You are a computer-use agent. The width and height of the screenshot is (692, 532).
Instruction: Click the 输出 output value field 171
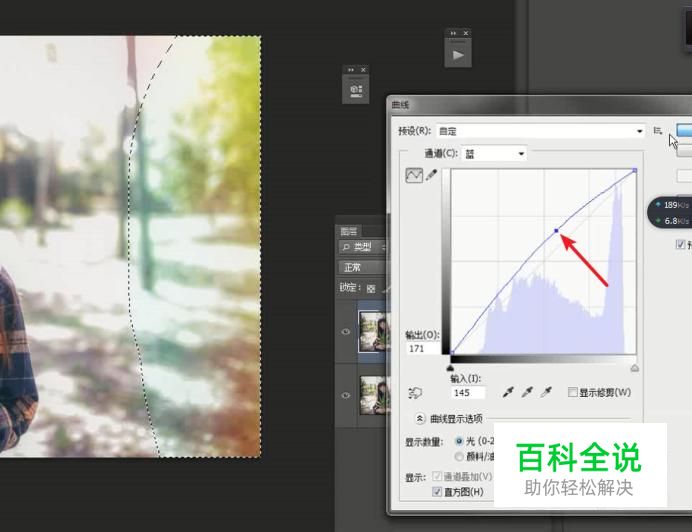423,348
